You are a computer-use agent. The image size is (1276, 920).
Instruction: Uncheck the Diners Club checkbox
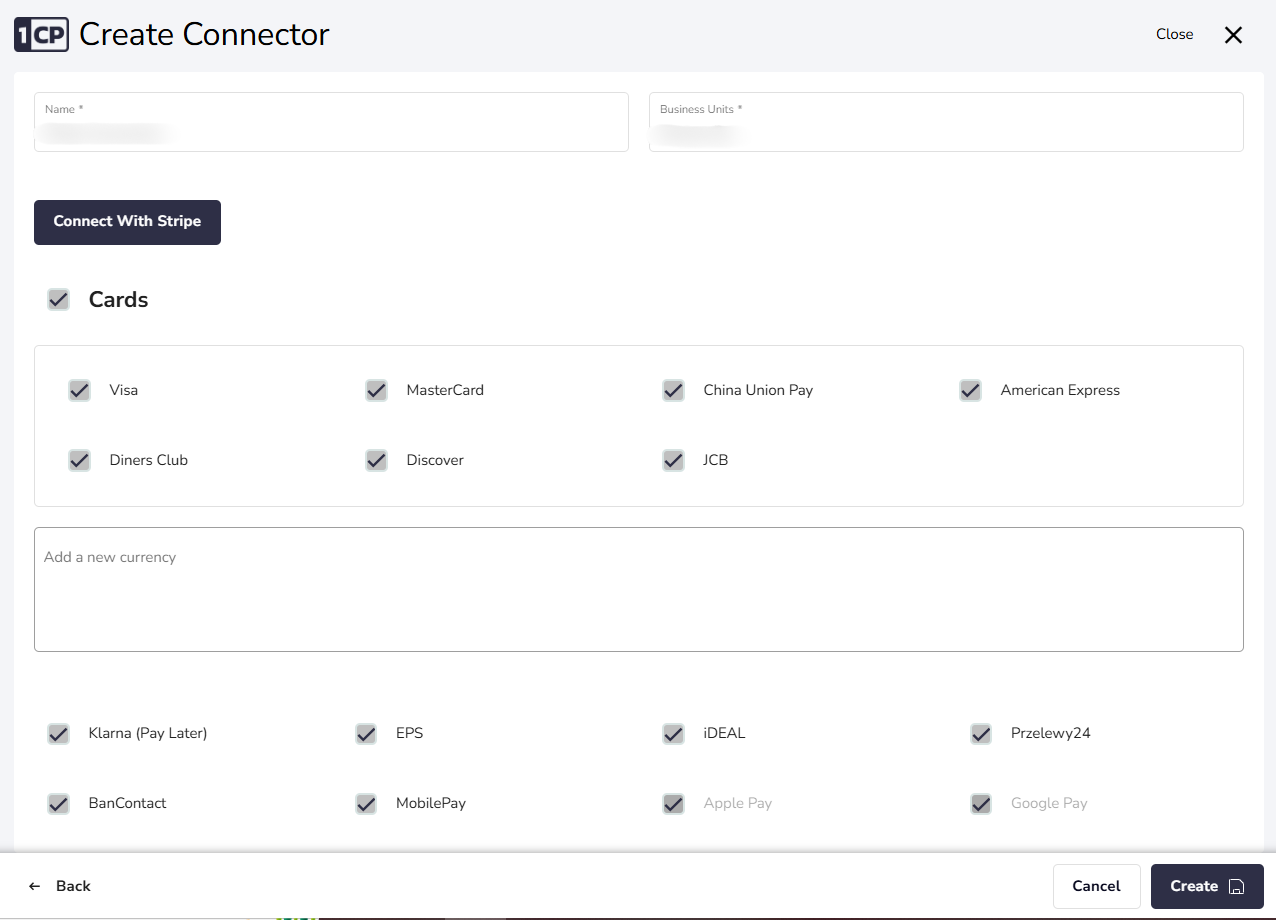(x=80, y=460)
